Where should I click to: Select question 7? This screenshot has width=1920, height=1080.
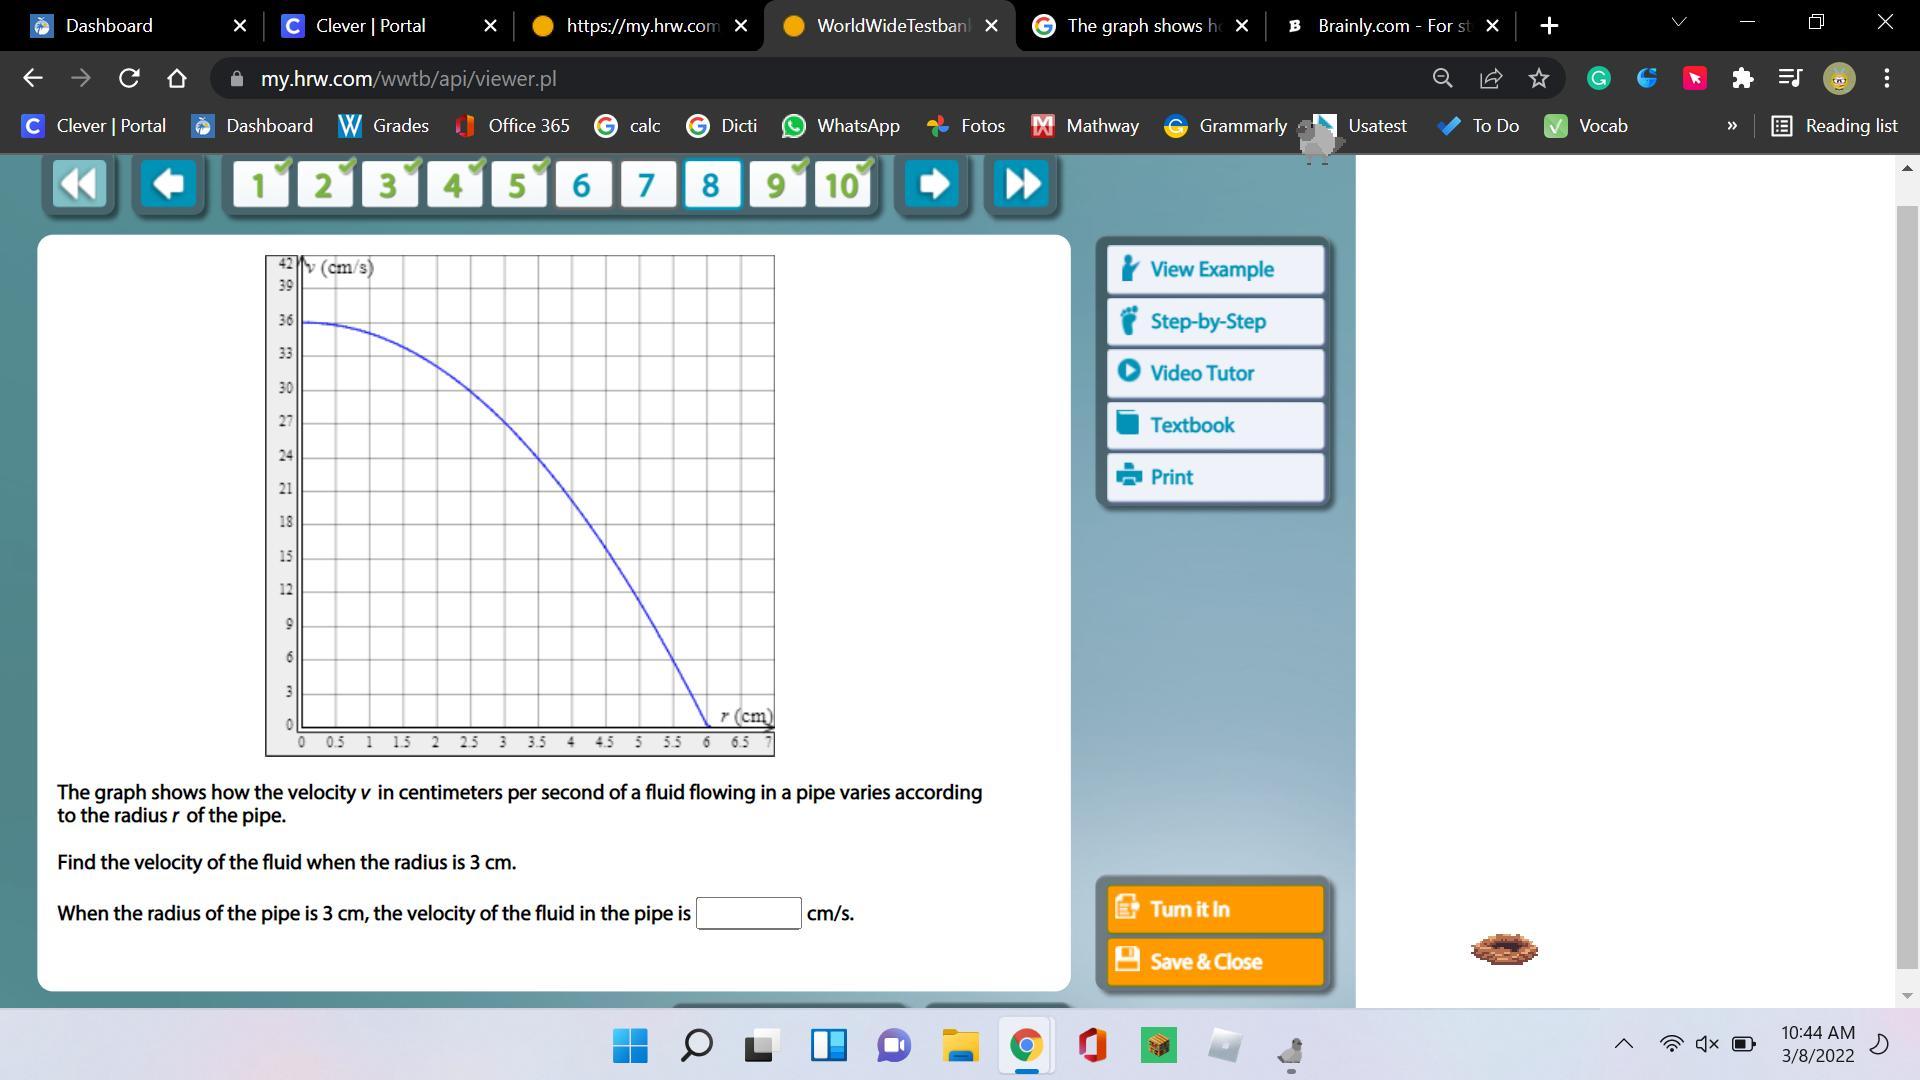click(x=646, y=185)
